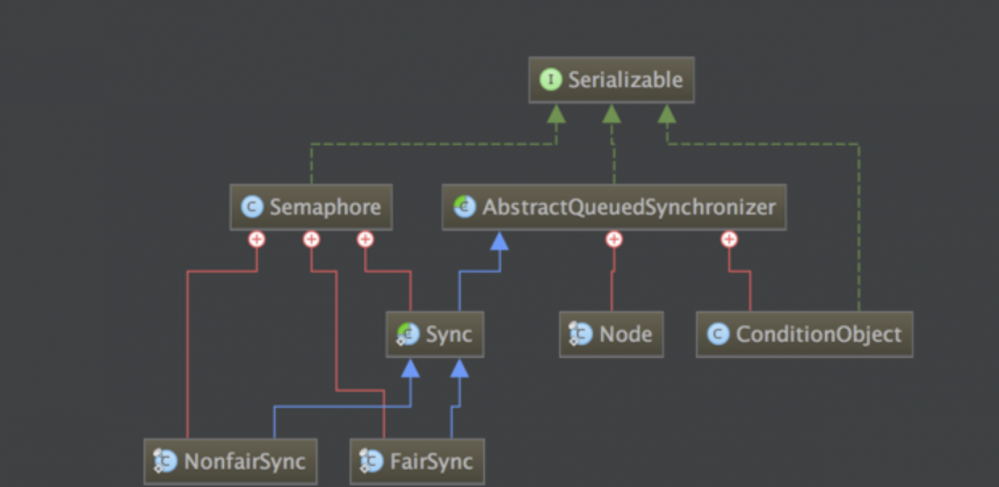Select the FairSync node label
The image size is (999, 487).
coord(431,462)
